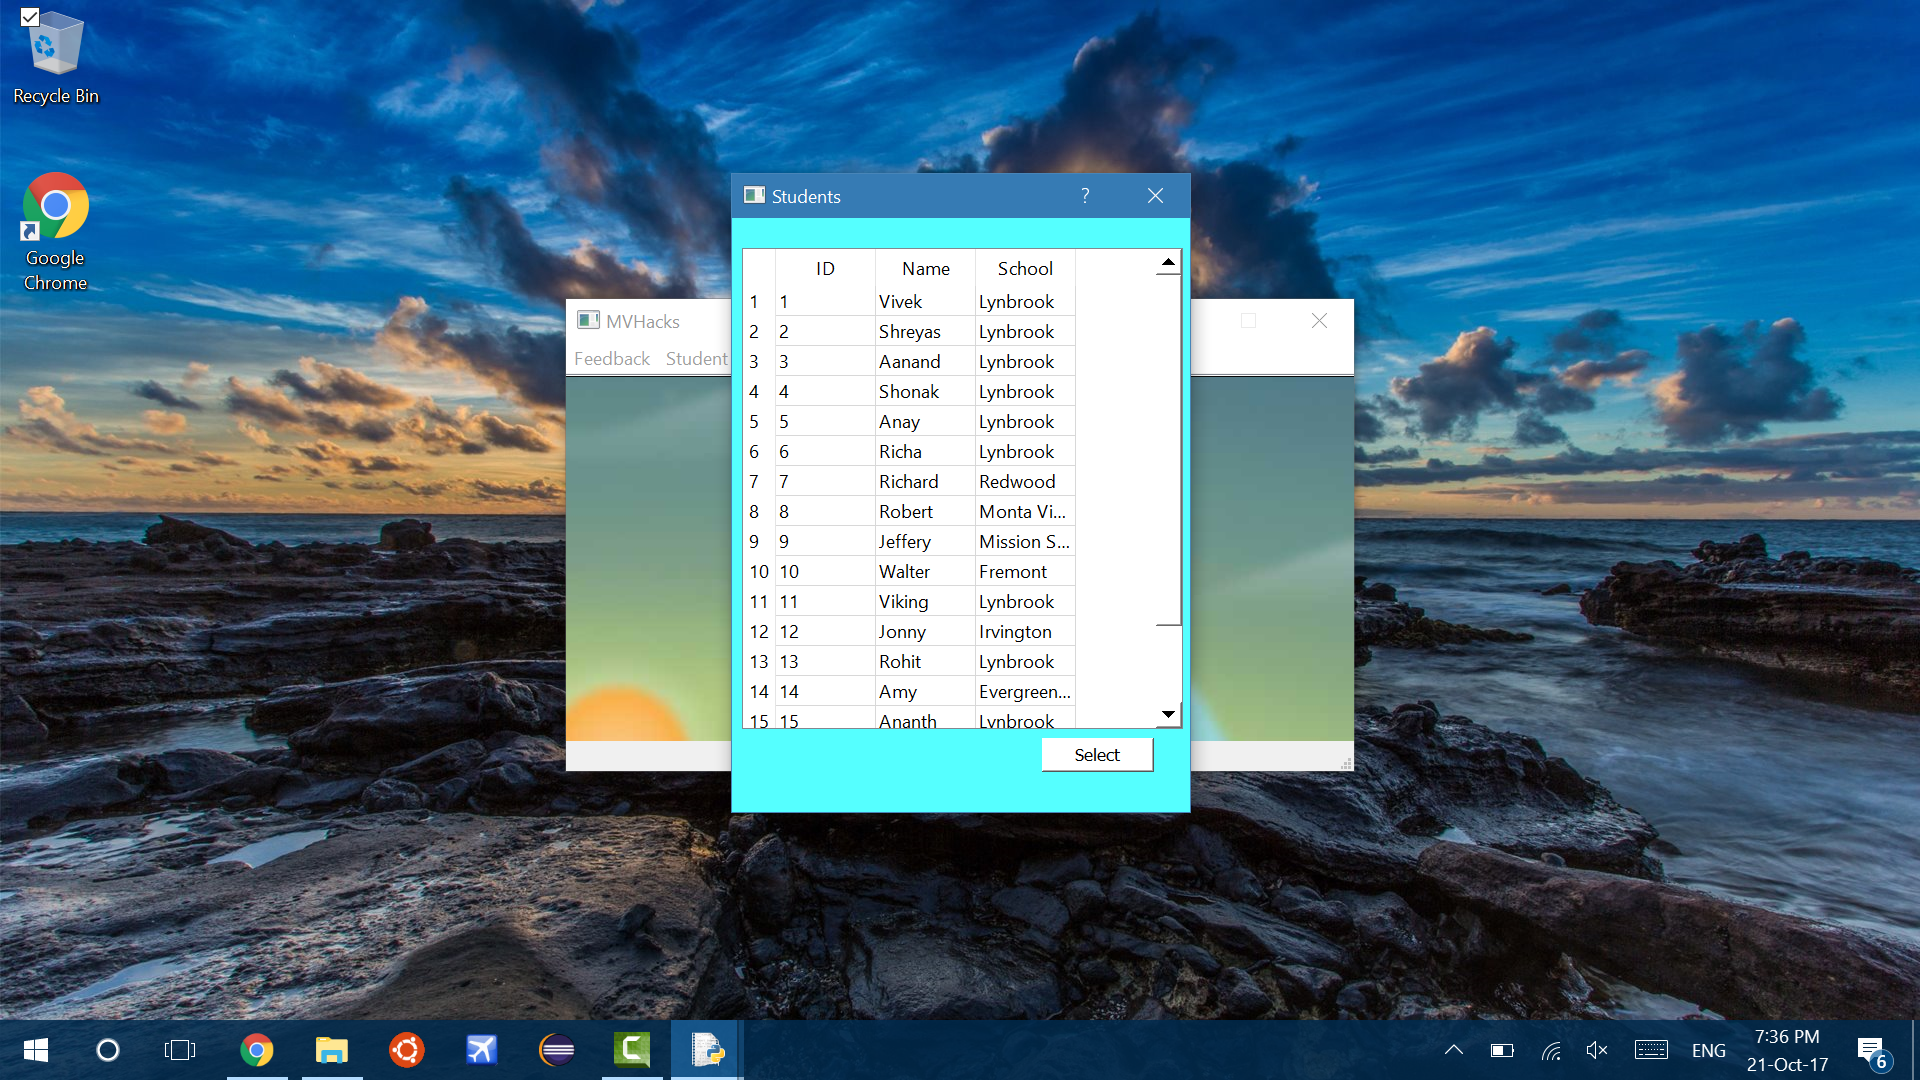
Task: Open the Student menu in MVHacks
Action: coord(696,359)
